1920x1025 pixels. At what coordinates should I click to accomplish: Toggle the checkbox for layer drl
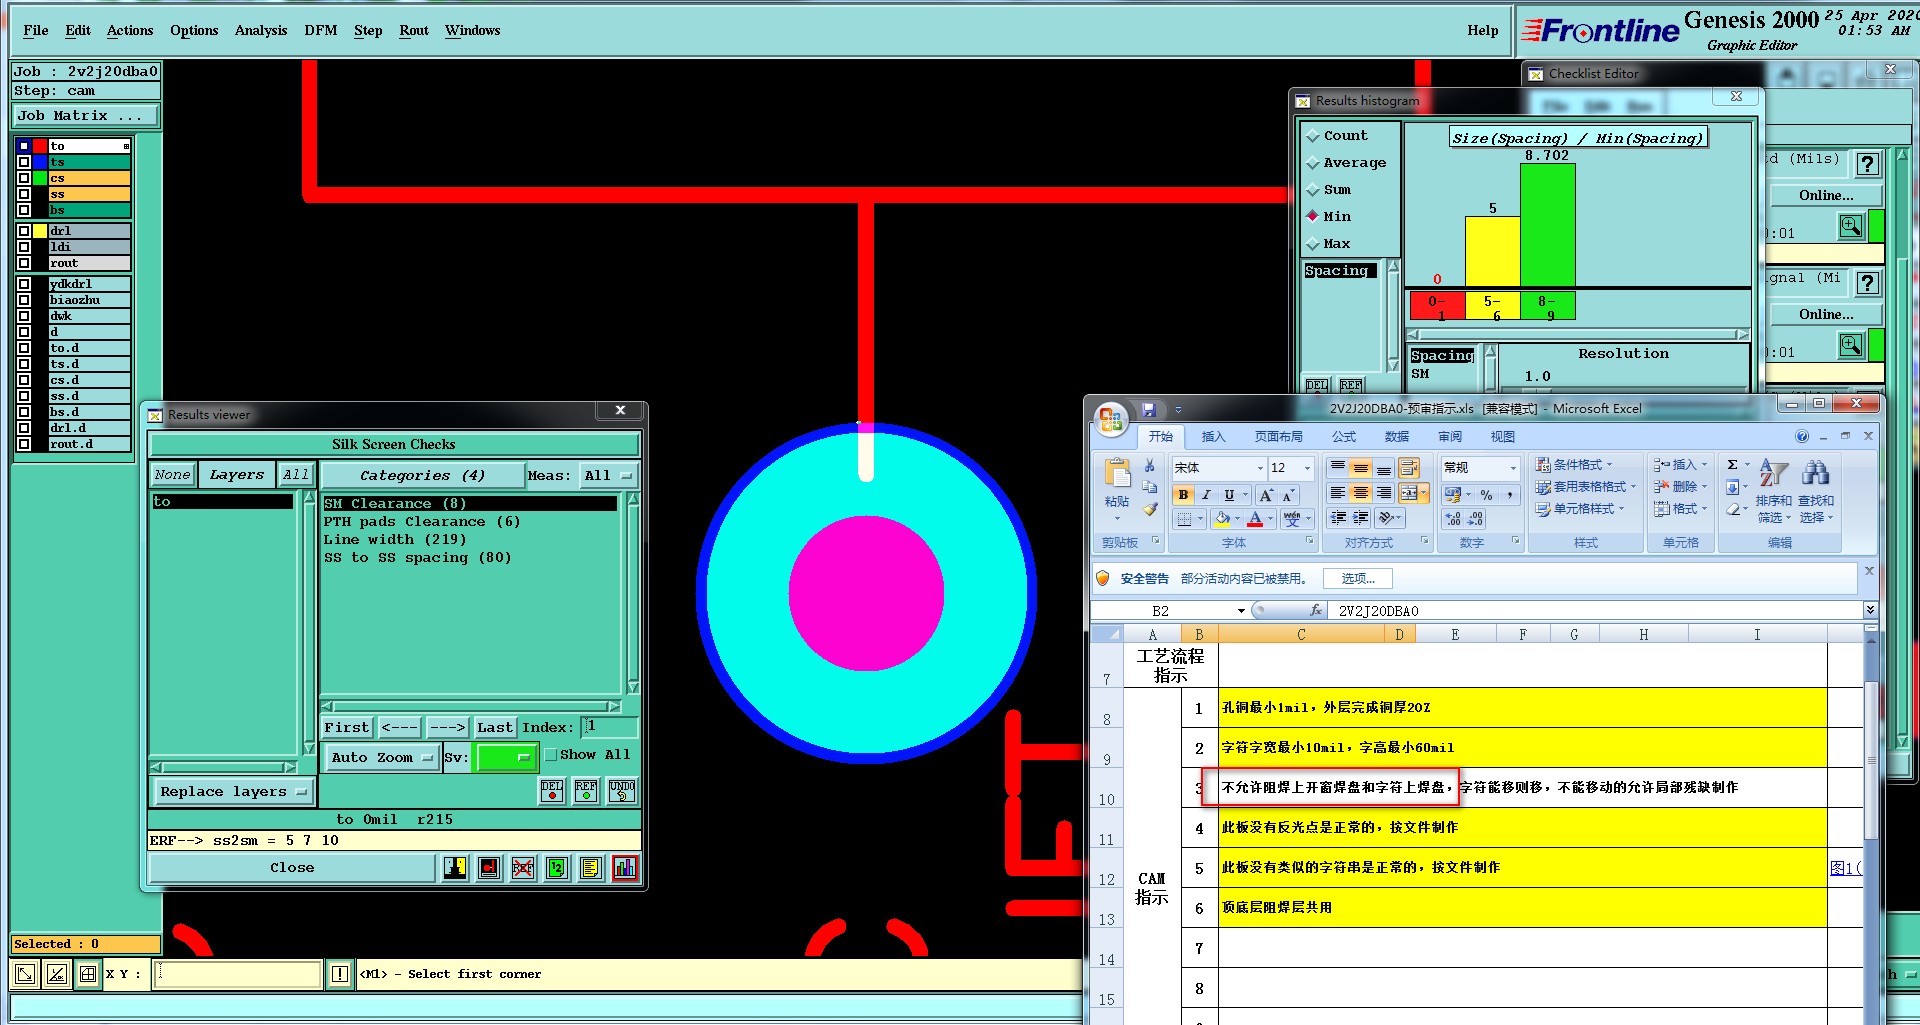pyautogui.click(x=24, y=231)
